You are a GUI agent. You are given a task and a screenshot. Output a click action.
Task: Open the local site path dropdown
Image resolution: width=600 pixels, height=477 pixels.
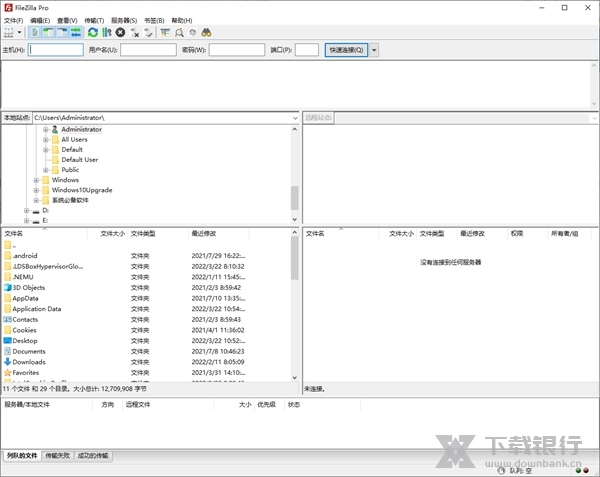tap(295, 118)
